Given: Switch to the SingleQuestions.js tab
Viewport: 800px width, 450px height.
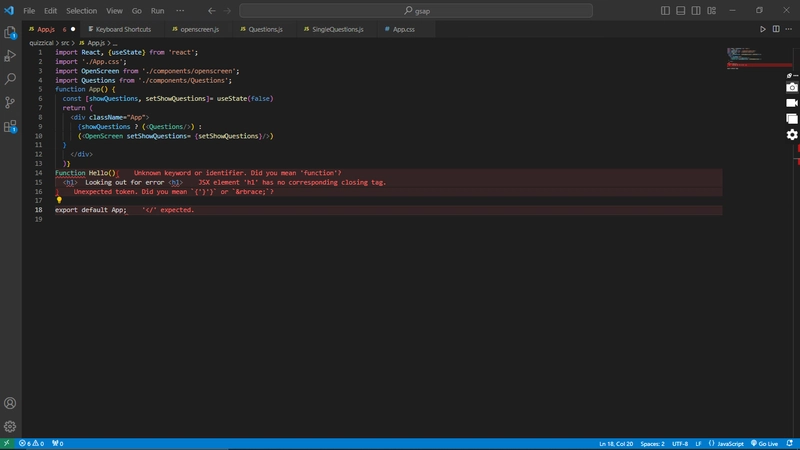Looking at the screenshot, I should click(x=337, y=30).
